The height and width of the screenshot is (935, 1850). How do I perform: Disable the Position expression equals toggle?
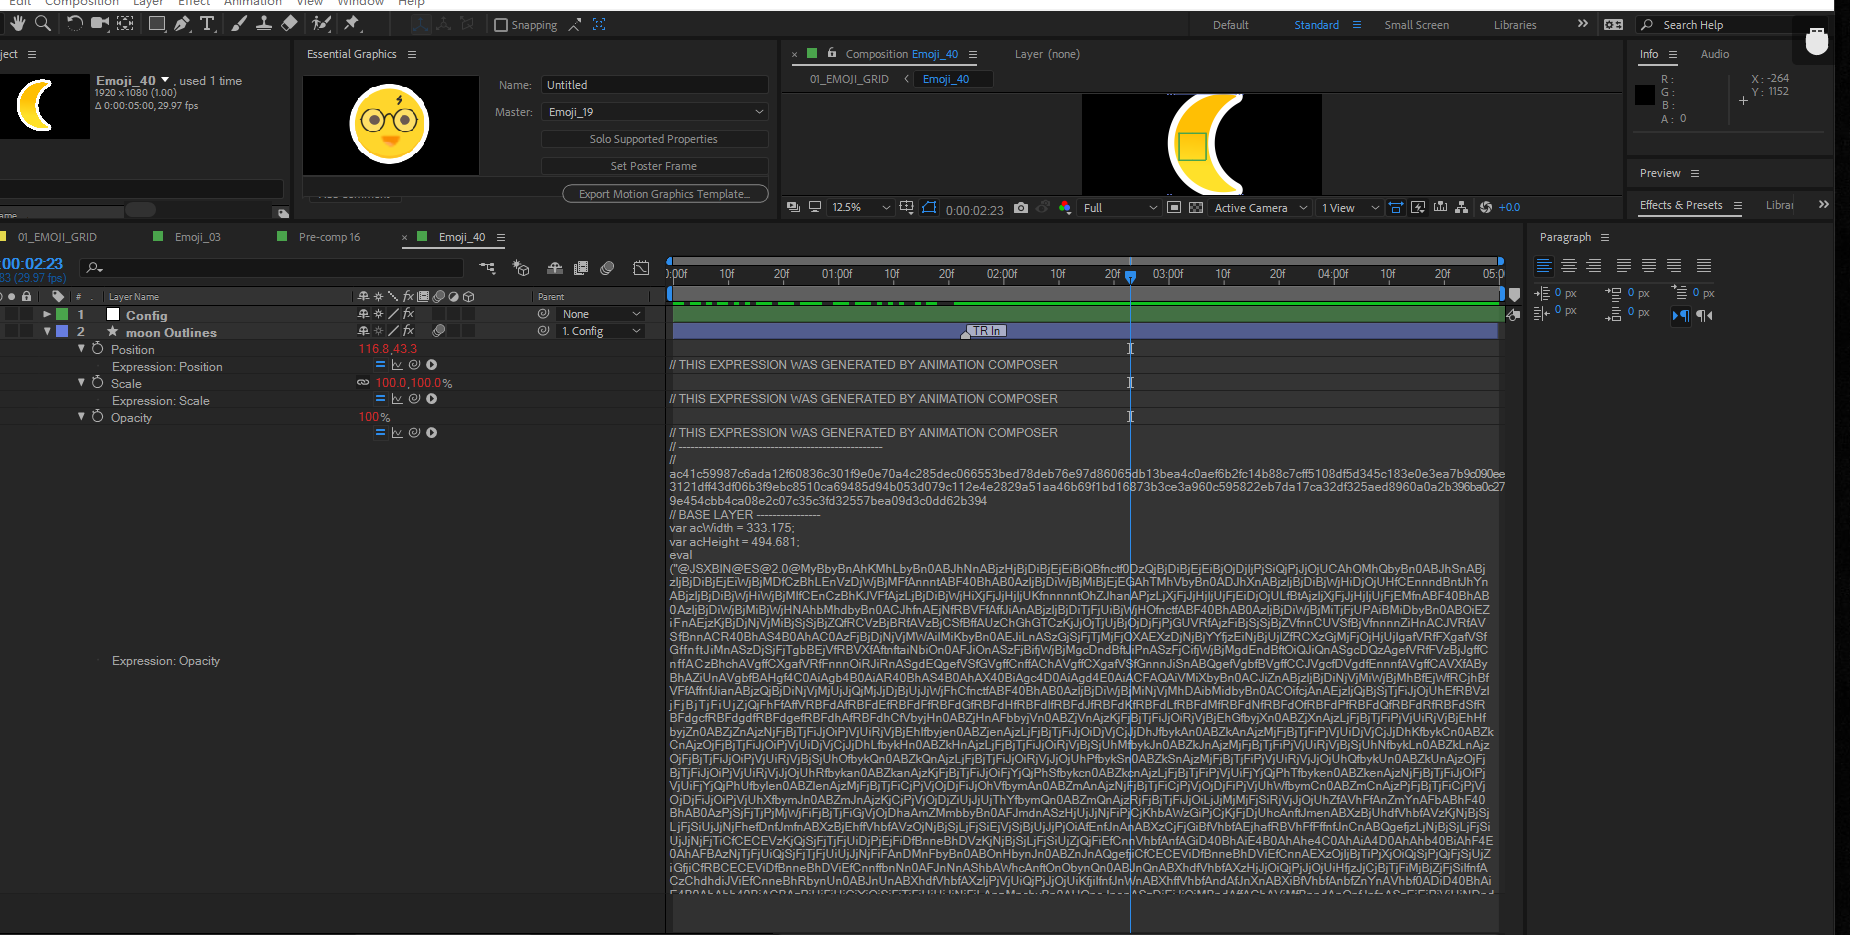[x=380, y=365]
